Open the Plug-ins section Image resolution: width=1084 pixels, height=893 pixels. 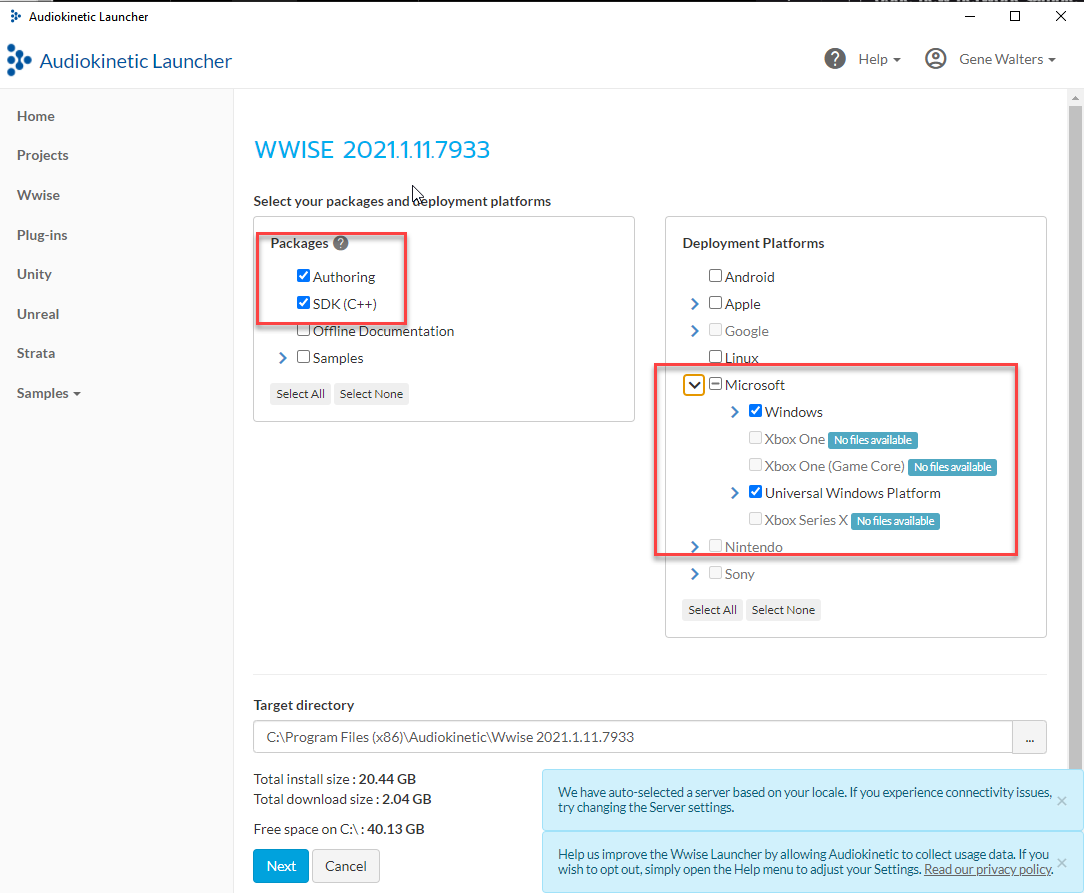pyautogui.click(x=42, y=235)
